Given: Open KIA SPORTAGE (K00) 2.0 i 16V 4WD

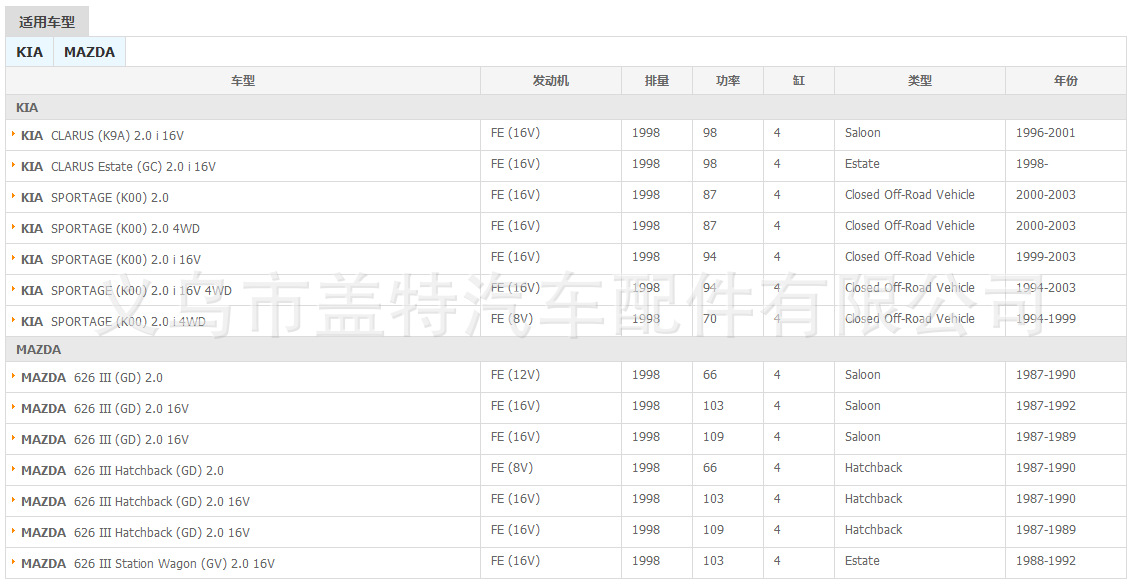Looking at the screenshot, I should click(127, 291).
